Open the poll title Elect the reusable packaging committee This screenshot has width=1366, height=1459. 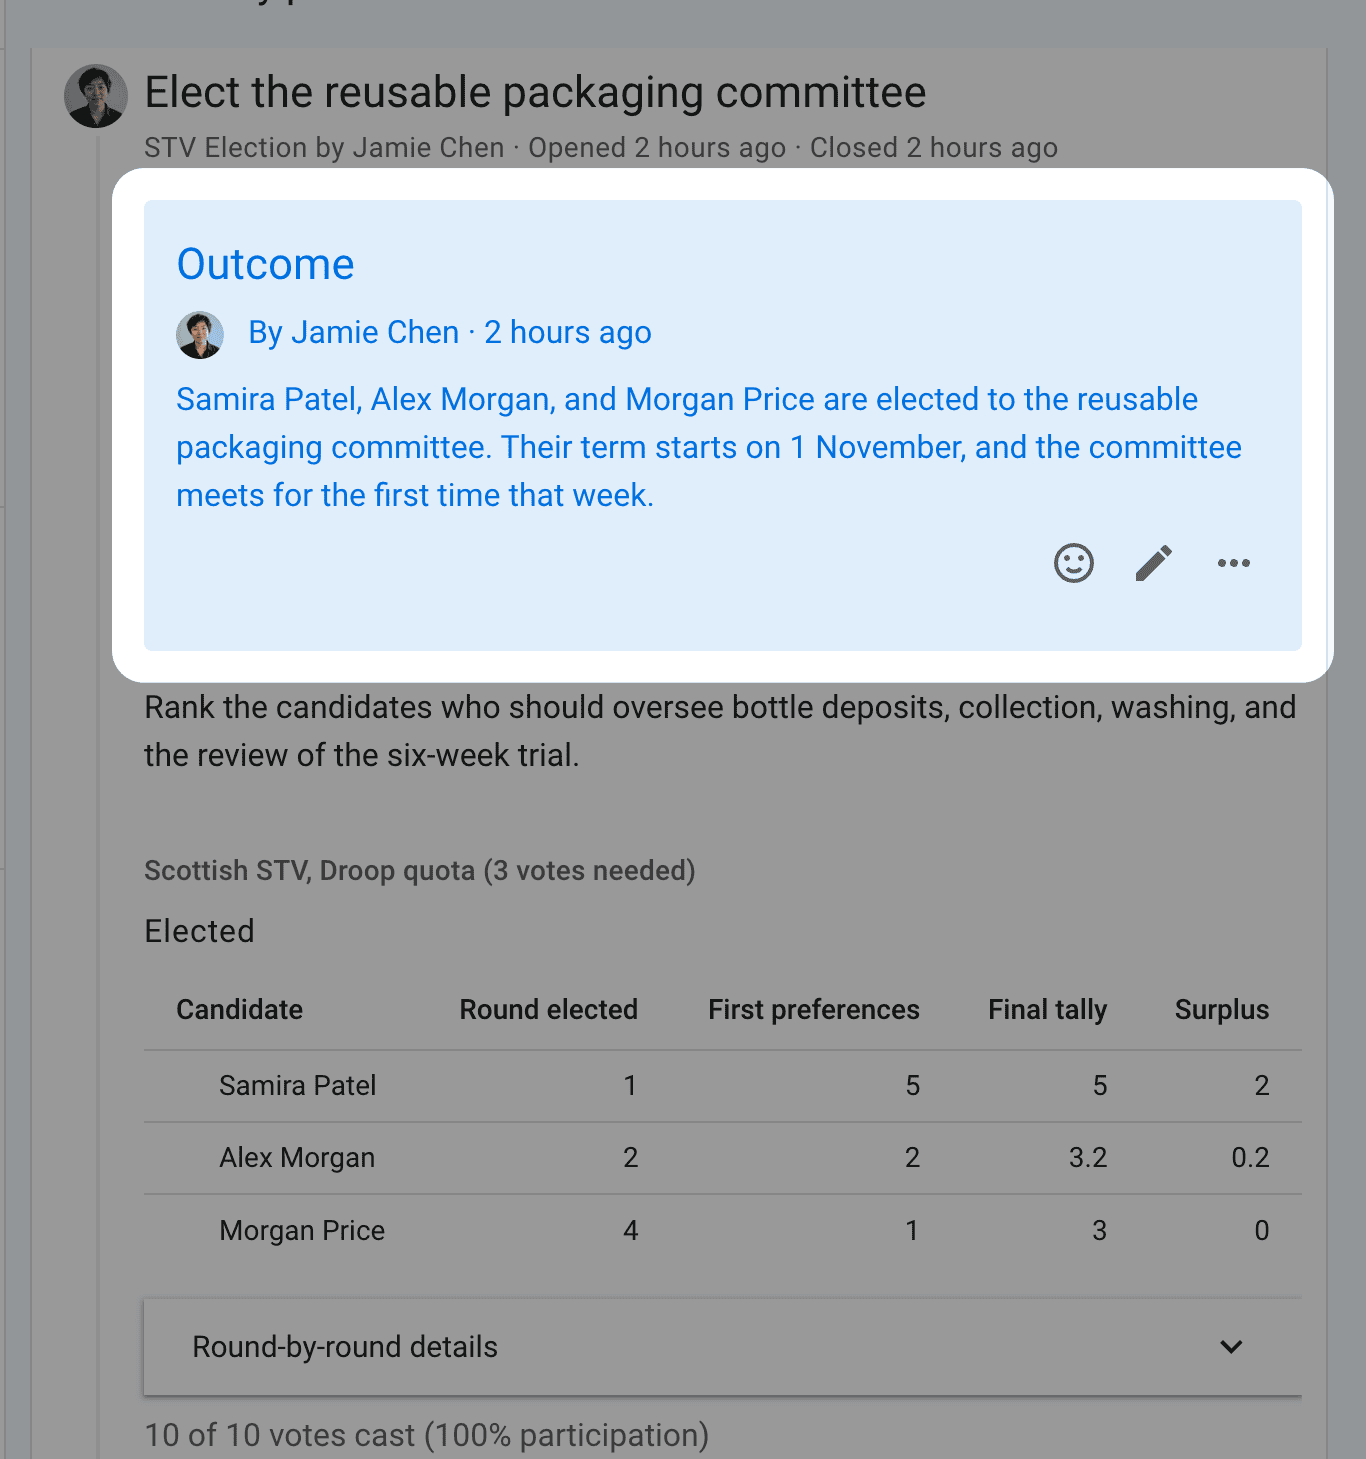535,93
